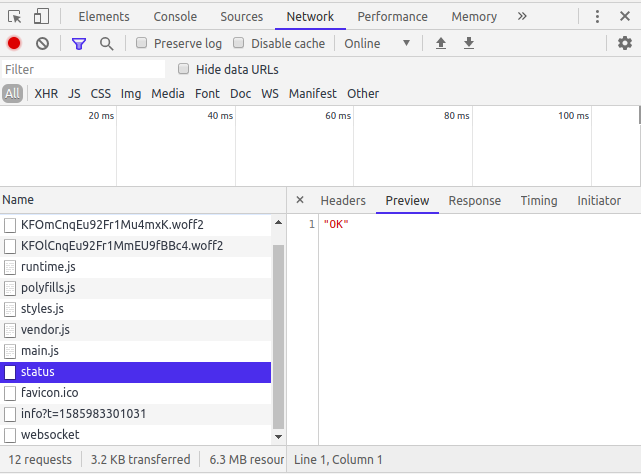Image resolution: width=641 pixels, height=474 pixels.
Task: Select info?t=1585983301031 request
Action: pos(135,414)
